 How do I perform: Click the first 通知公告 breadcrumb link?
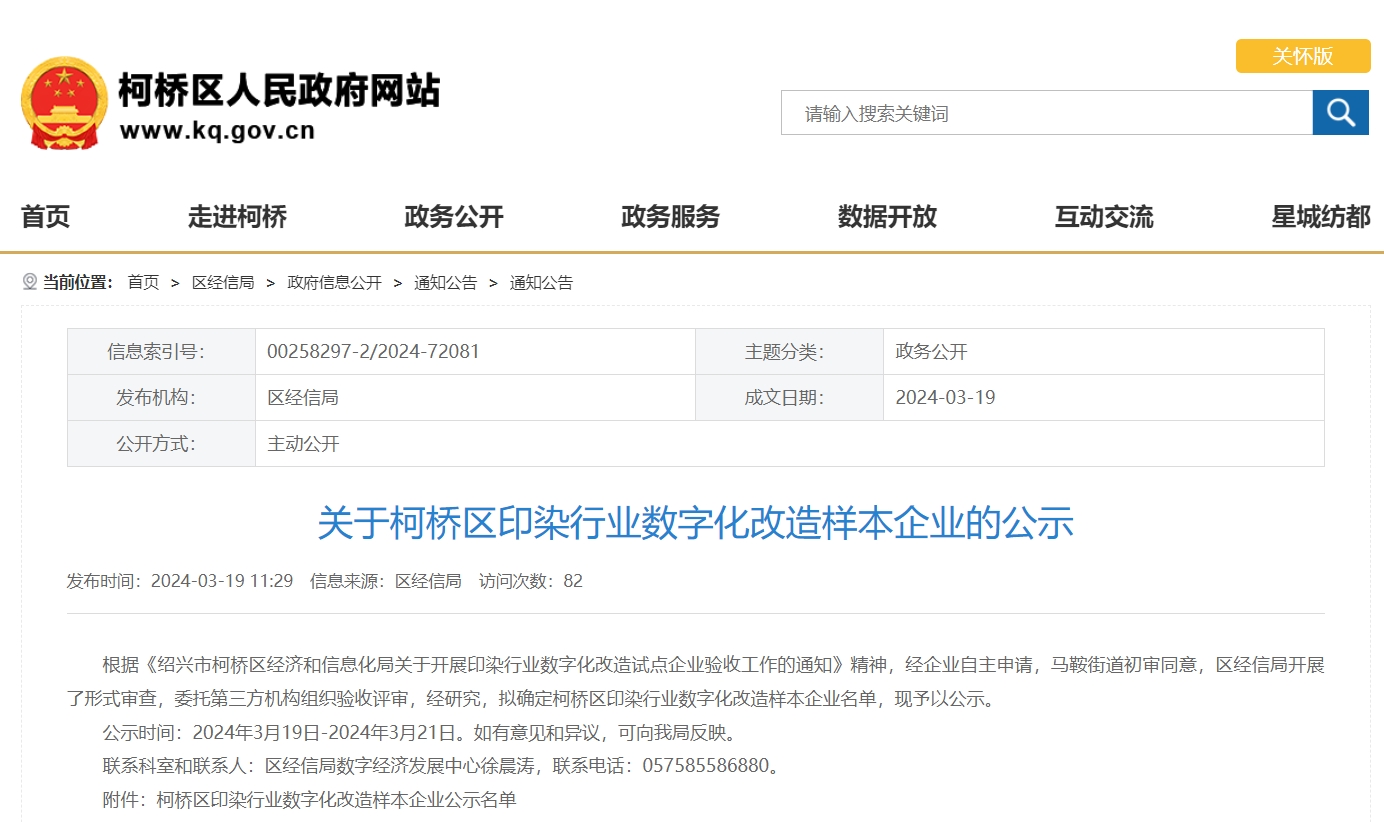(x=446, y=283)
